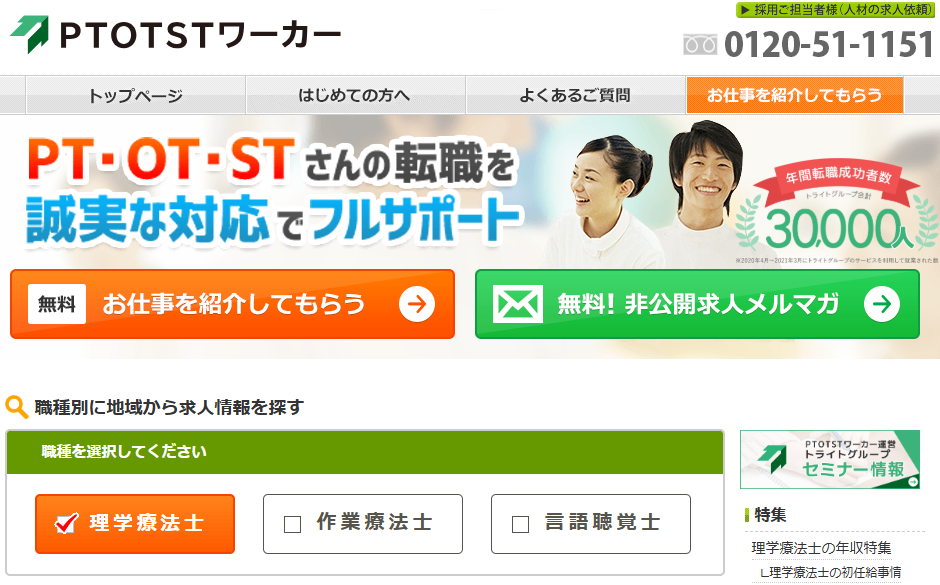Click the 無料! 非公開求人メルマガ green button
940x585 pixels.
coord(697,304)
